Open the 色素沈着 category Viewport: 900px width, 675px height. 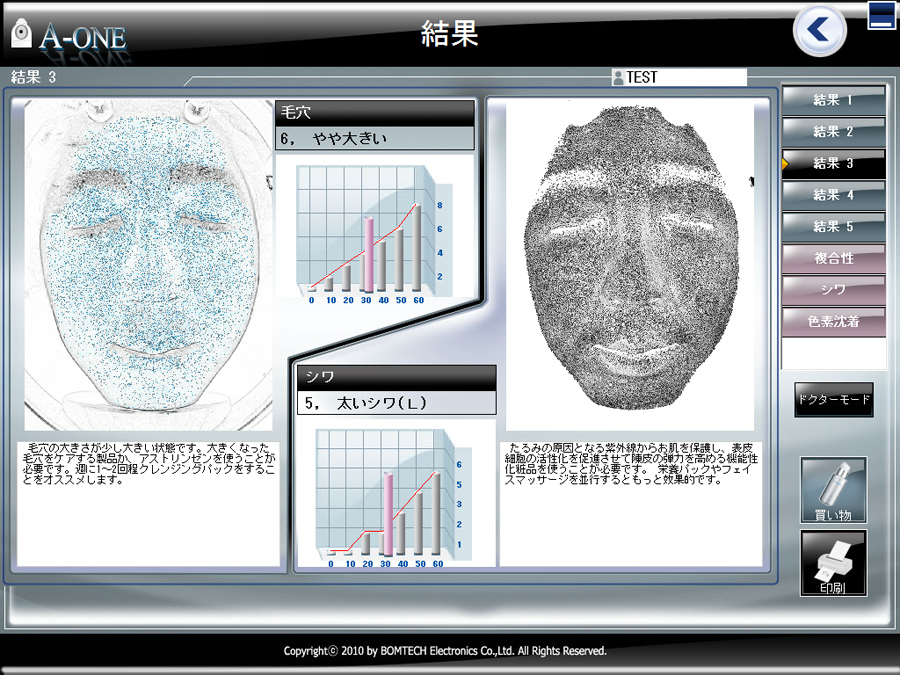click(x=833, y=322)
